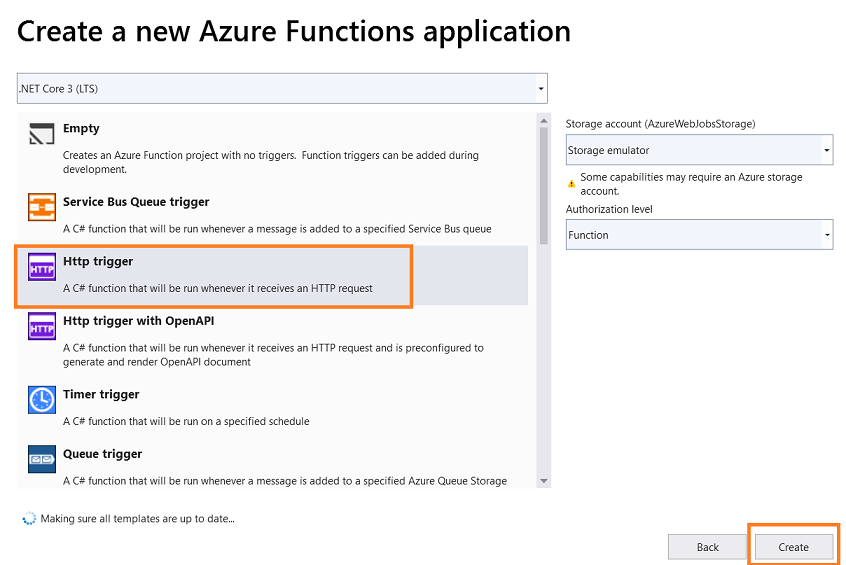The height and width of the screenshot is (565, 846).
Task: Select the Timer trigger title
Action: (101, 394)
